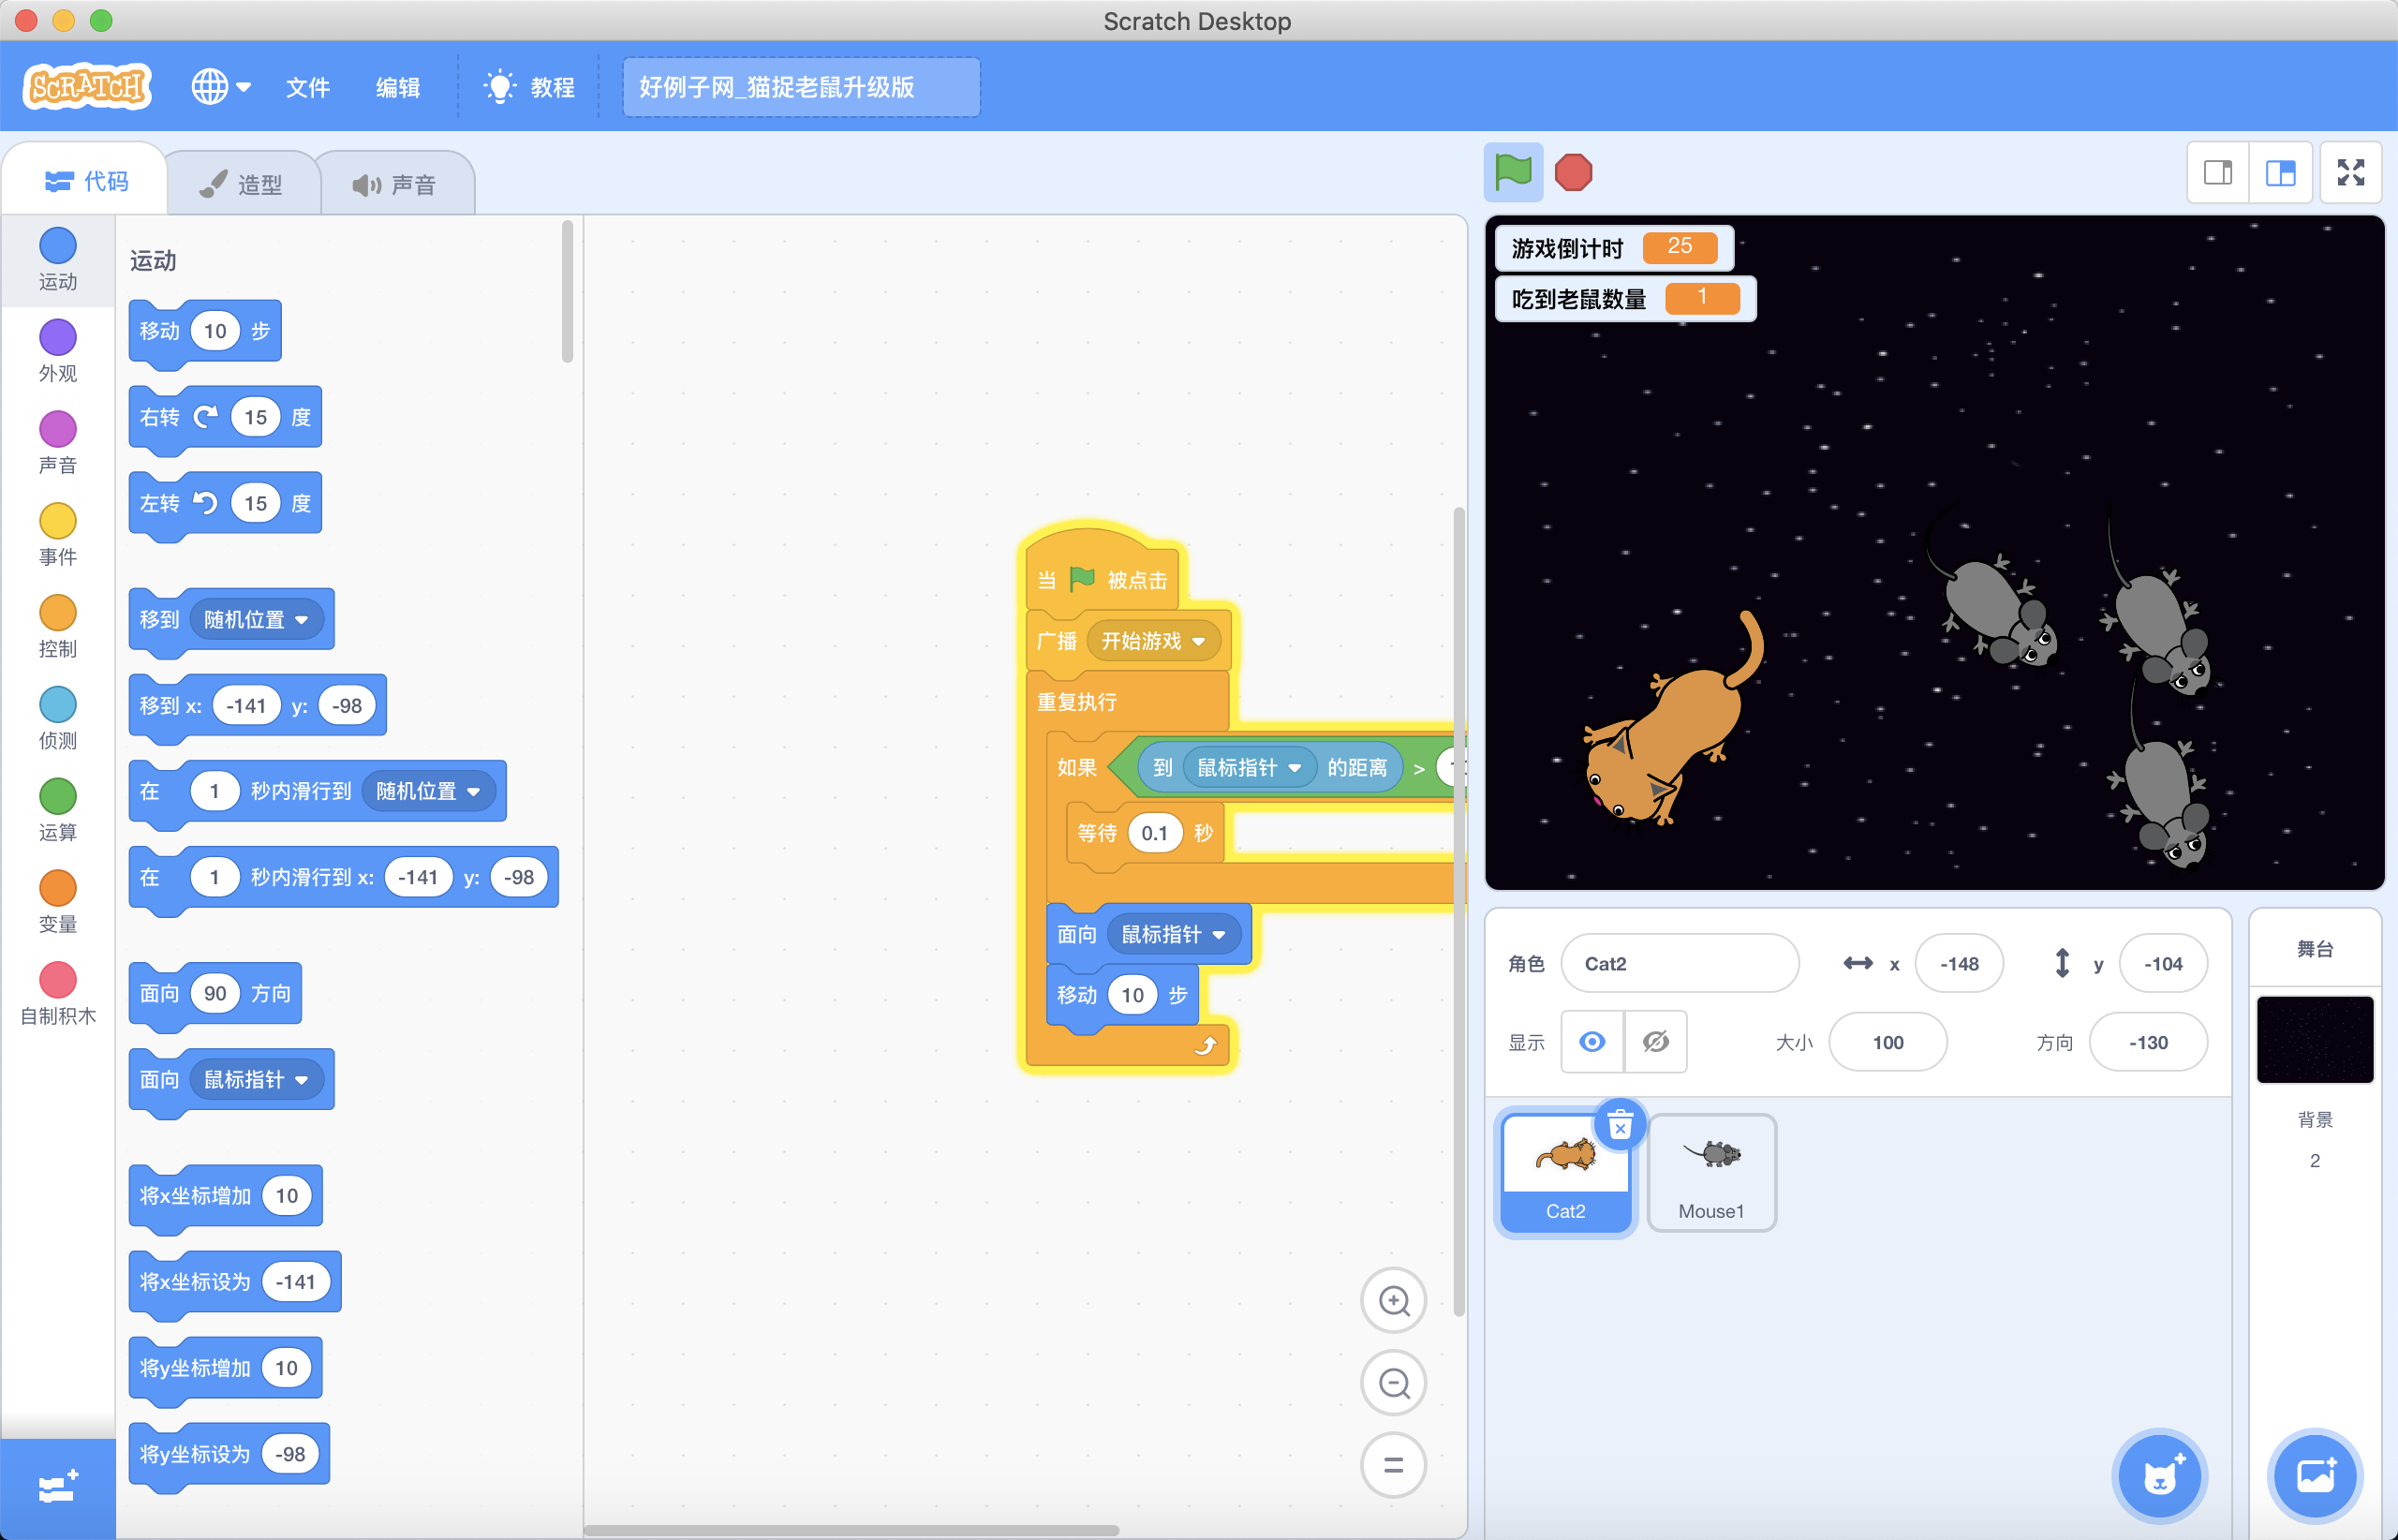Show the sprite with the eye icon
The width and height of the screenshot is (2398, 1540).
coord(1592,1042)
